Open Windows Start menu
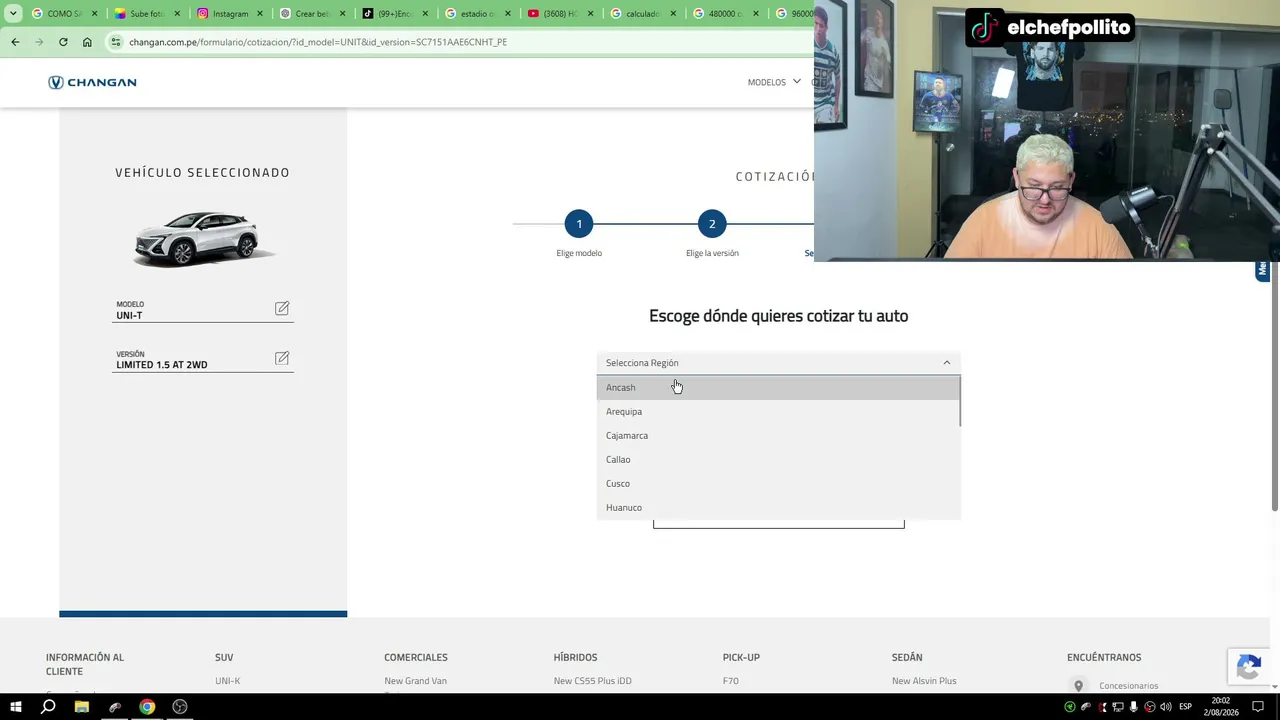The height and width of the screenshot is (720, 1280). [16, 707]
